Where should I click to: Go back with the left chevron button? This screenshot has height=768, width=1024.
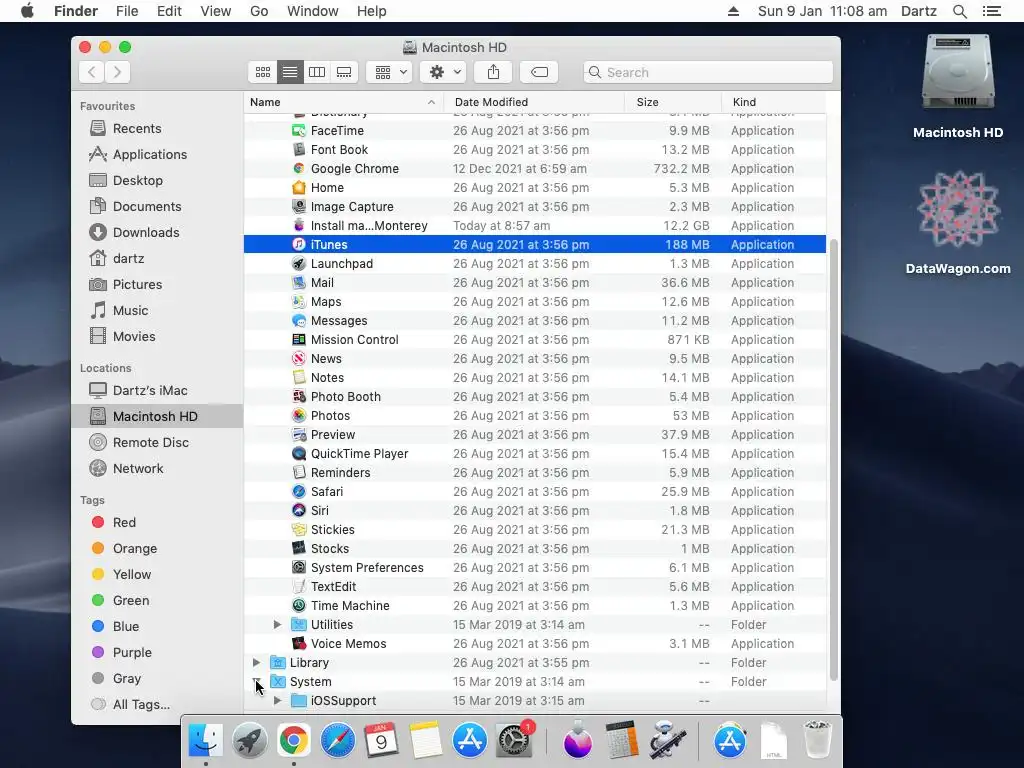[x=91, y=72]
